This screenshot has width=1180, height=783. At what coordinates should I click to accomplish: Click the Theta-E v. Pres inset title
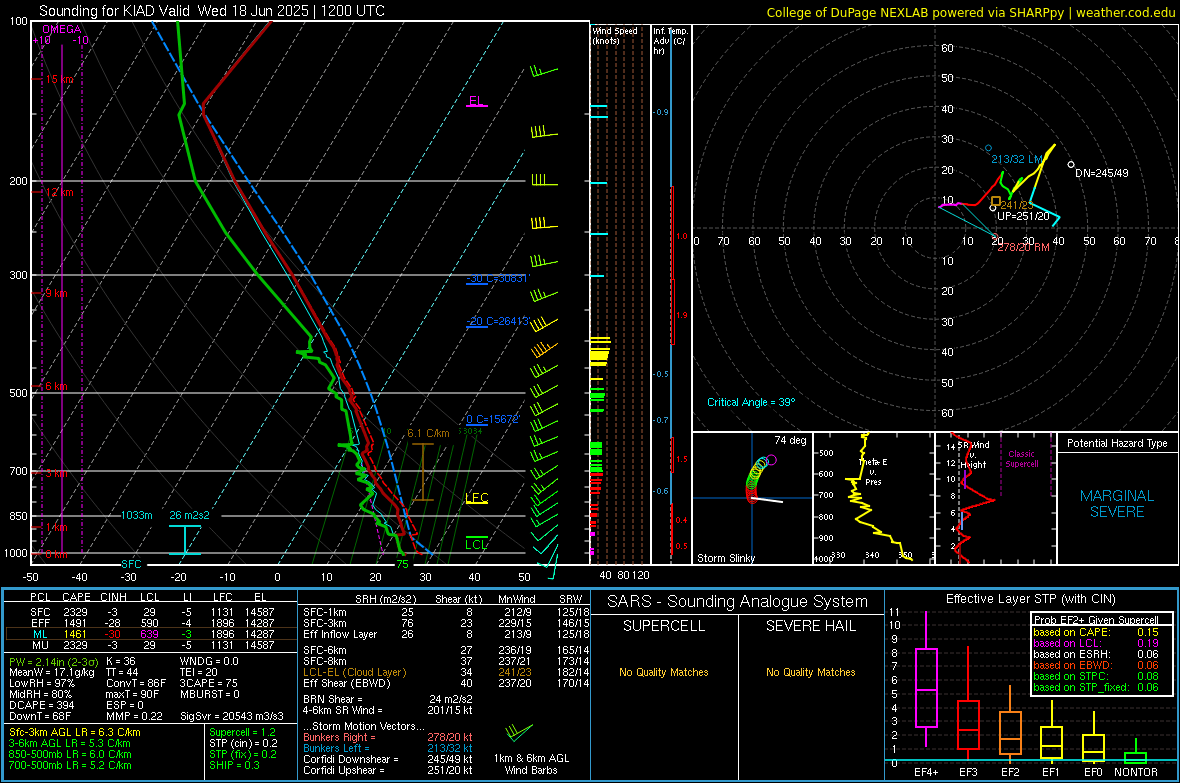873,471
